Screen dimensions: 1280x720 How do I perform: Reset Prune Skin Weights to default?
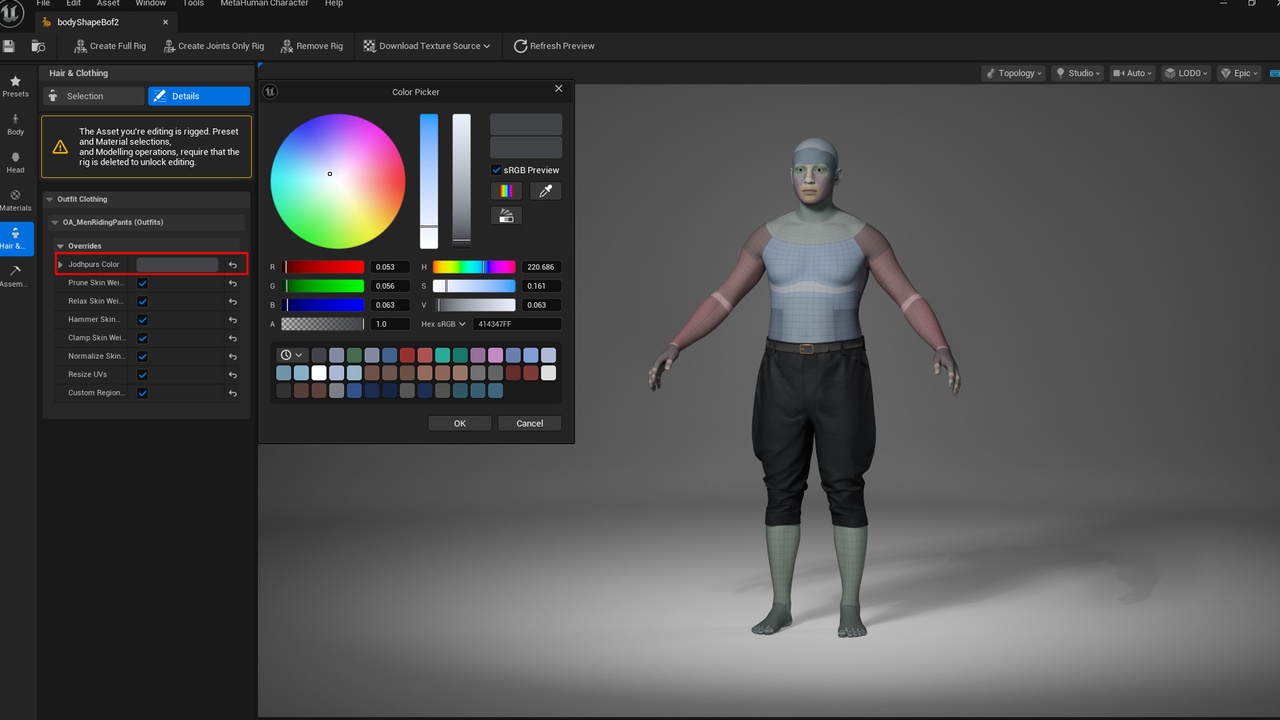[x=233, y=283]
